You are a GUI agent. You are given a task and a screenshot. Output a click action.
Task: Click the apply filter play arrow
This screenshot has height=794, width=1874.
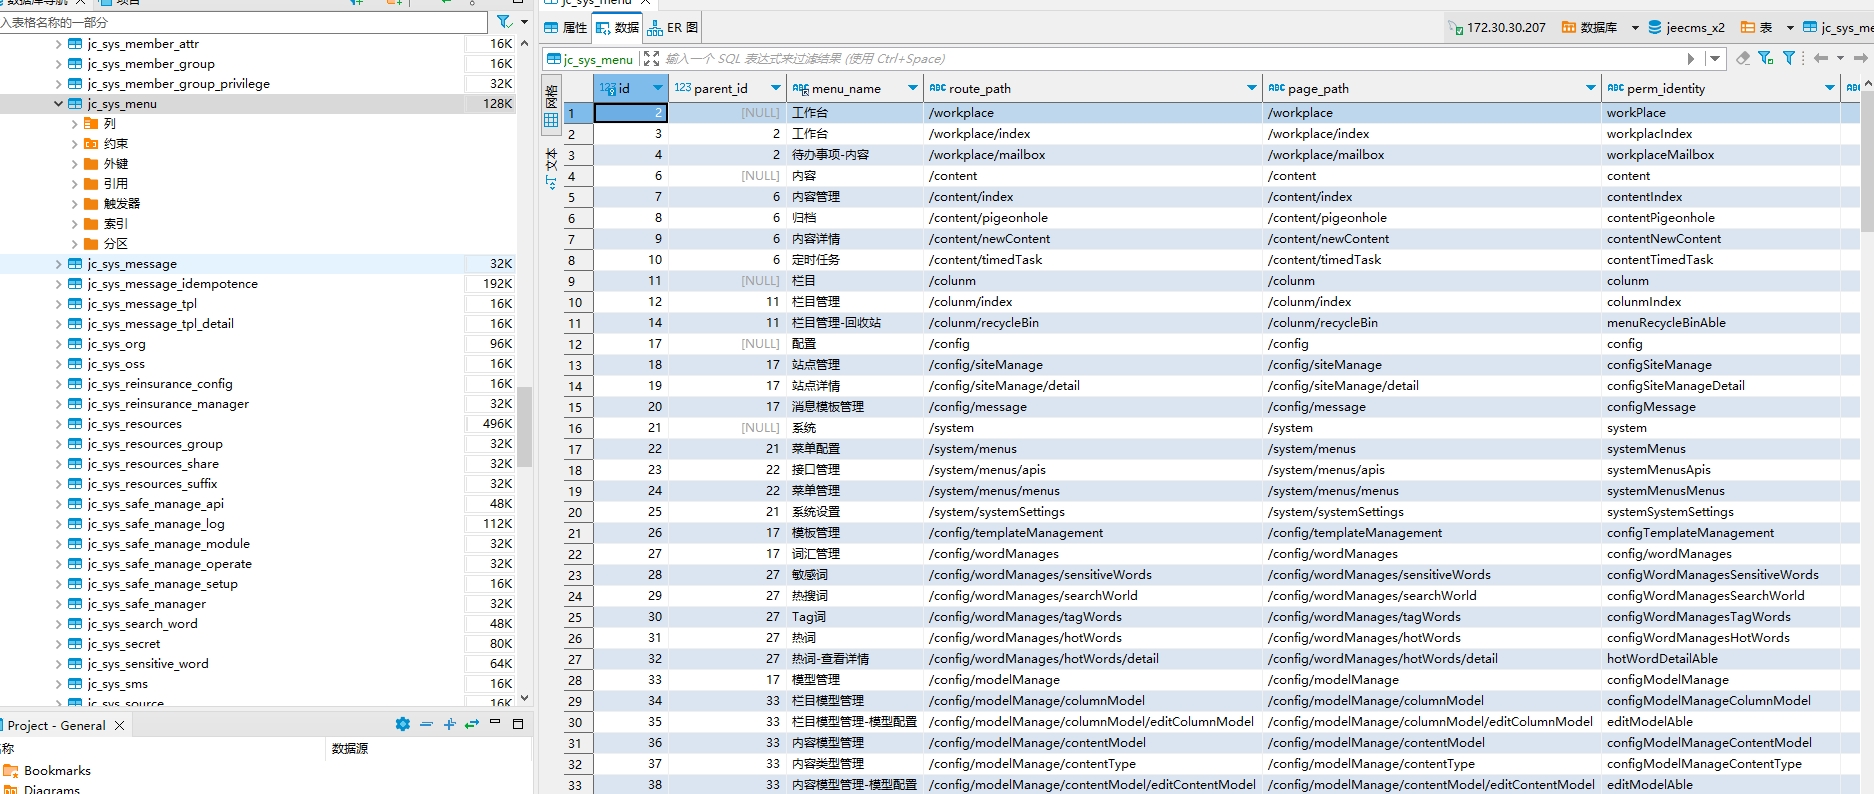pos(1690,59)
